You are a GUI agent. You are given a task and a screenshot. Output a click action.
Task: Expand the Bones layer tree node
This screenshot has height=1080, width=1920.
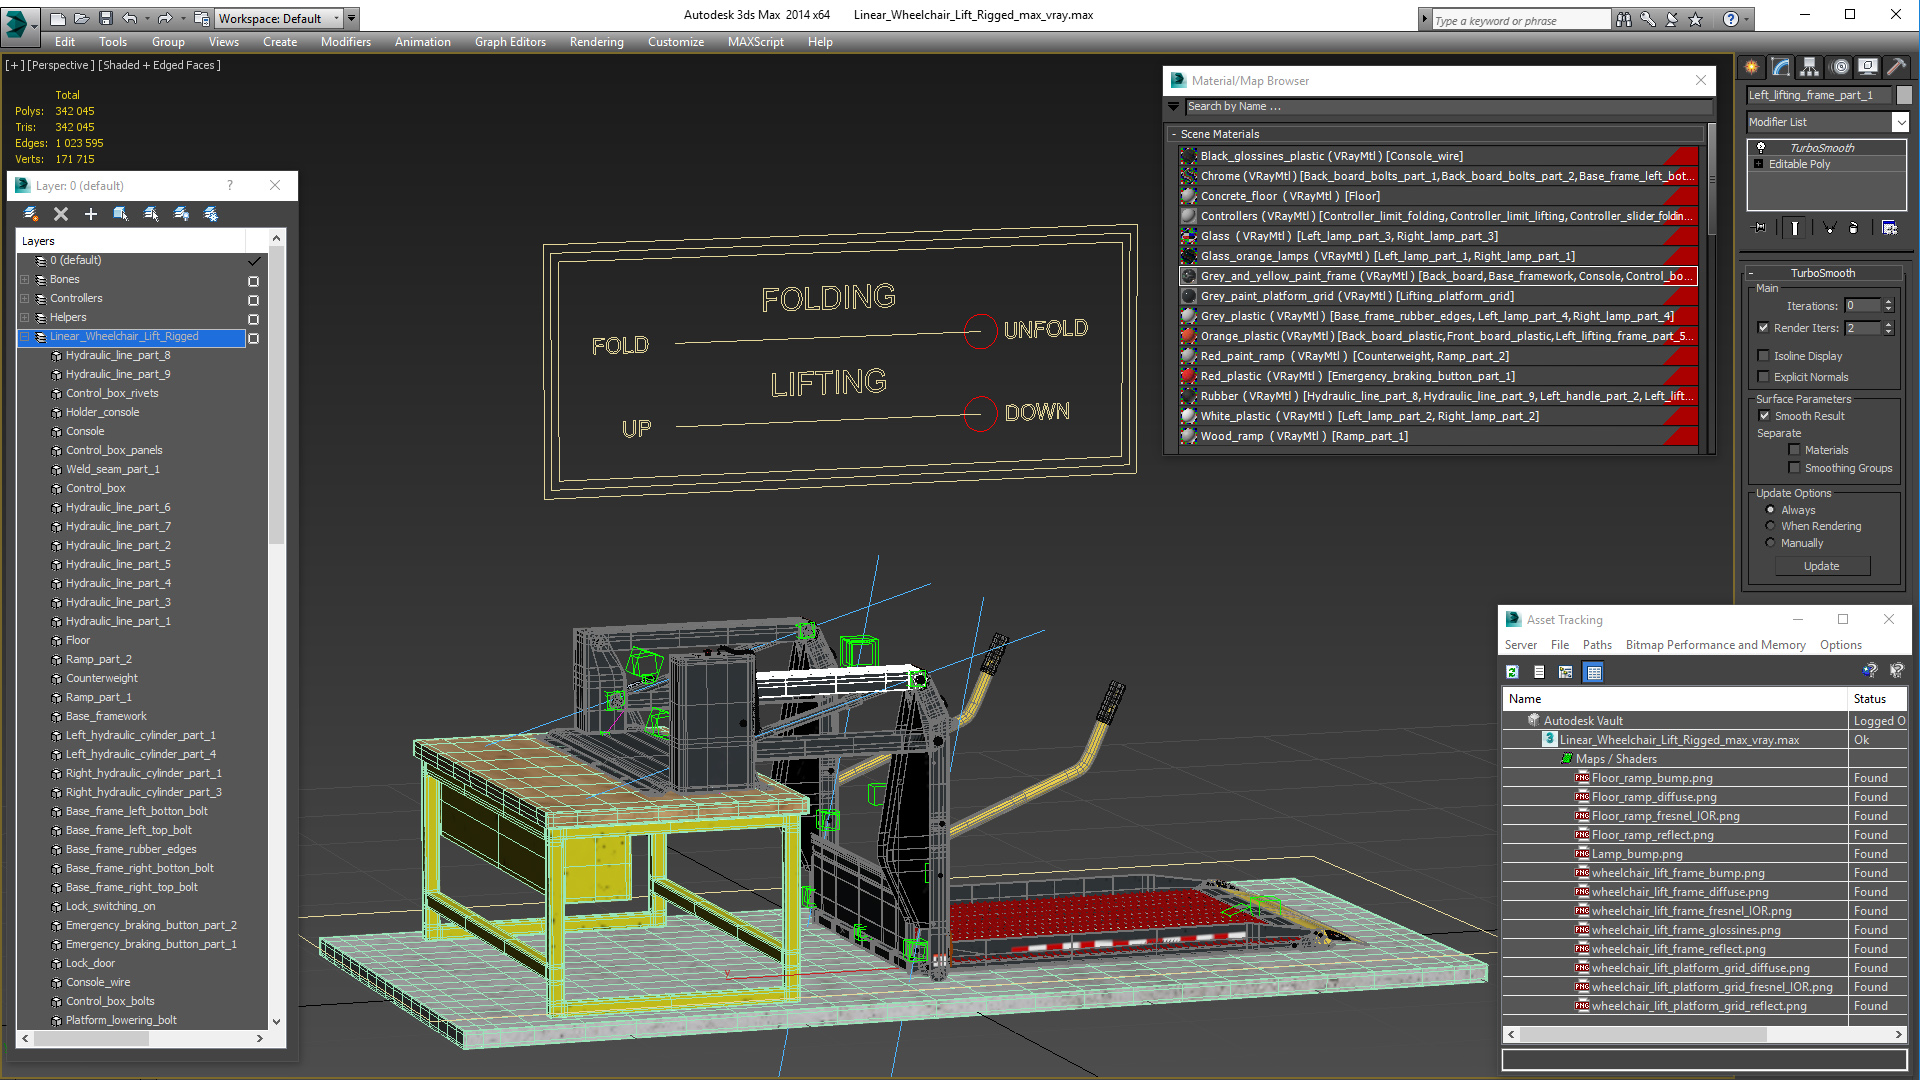click(x=25, y=280)
